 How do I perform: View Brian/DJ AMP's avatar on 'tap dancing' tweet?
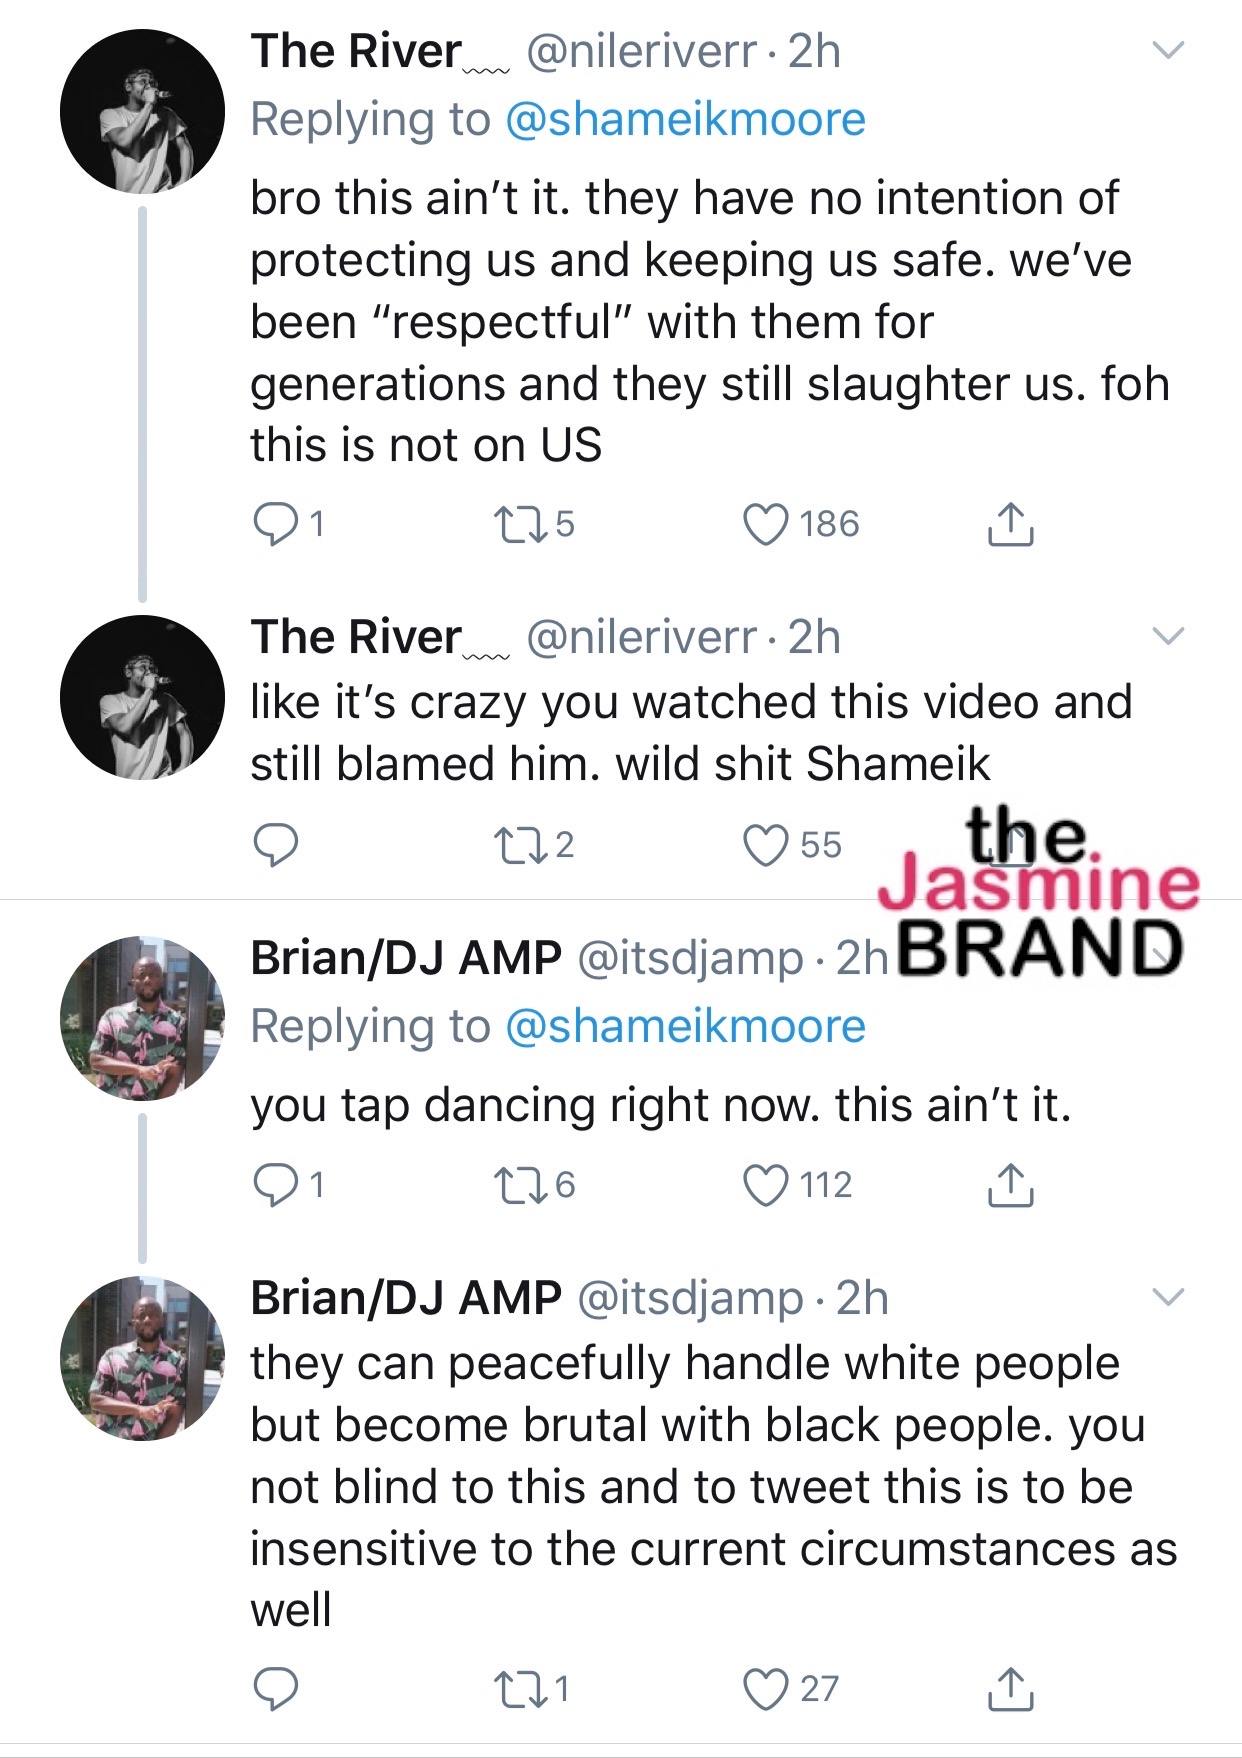(x=142, y=1018)
